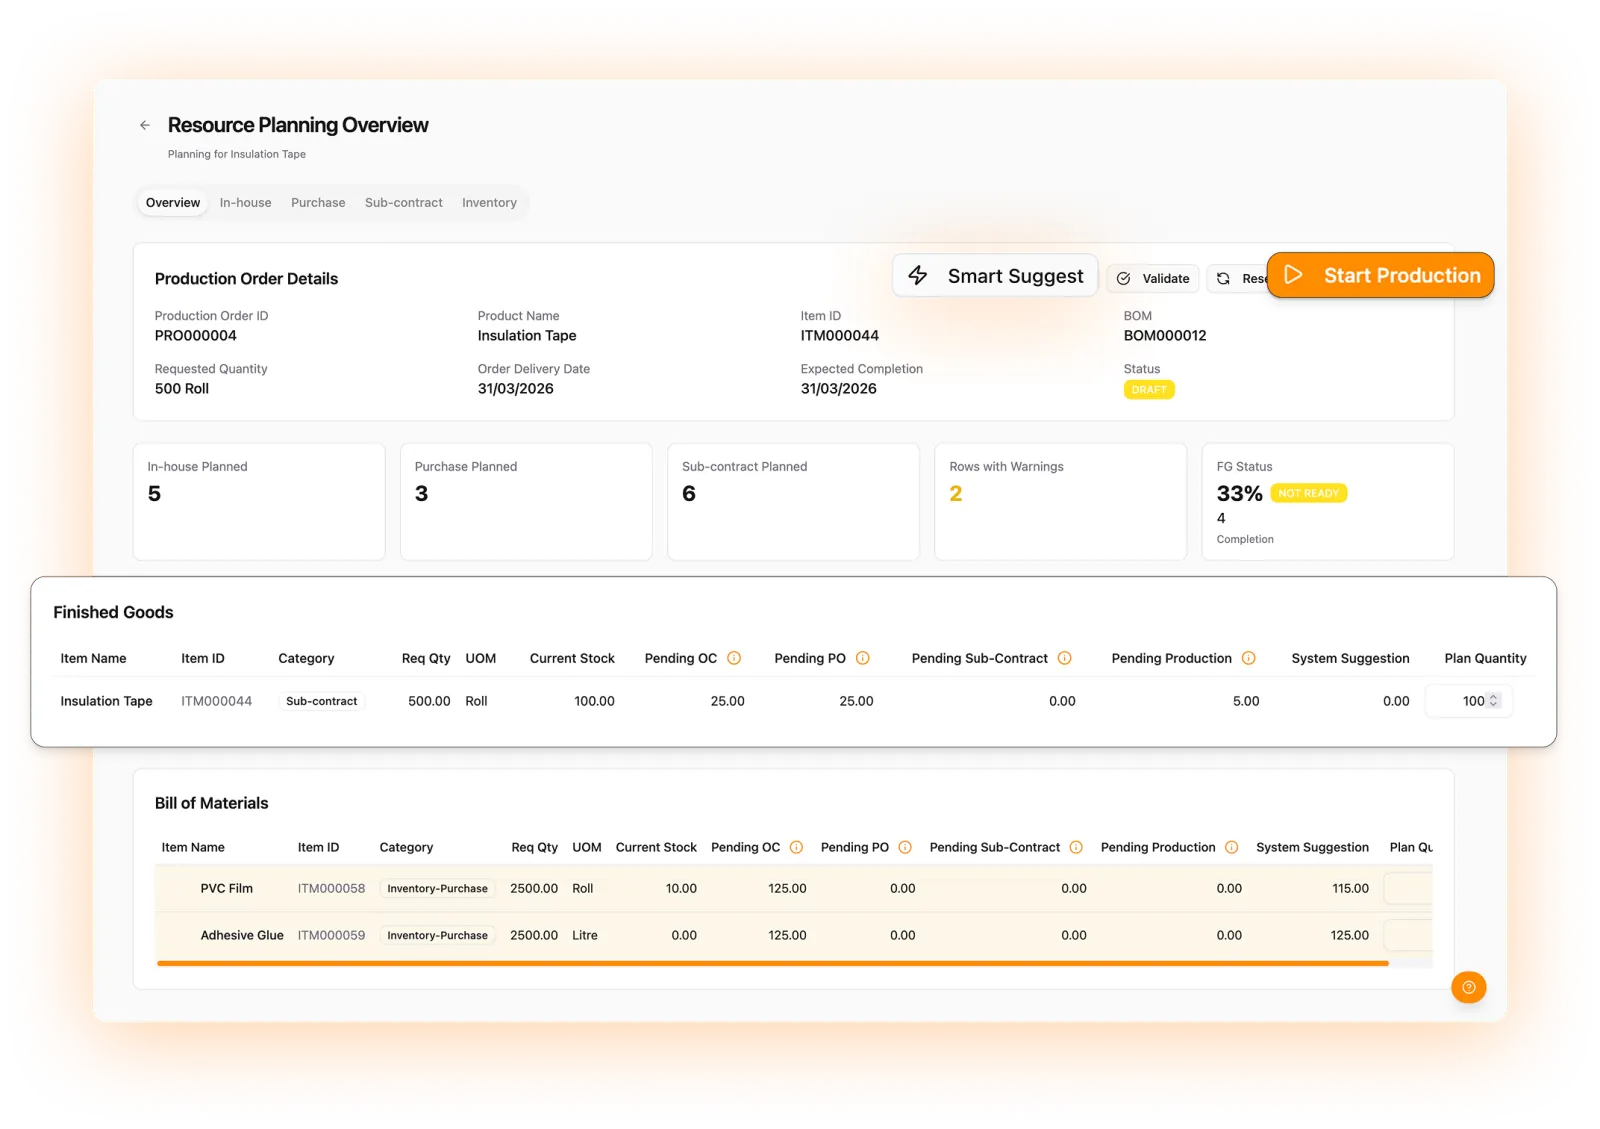Click the Start Production button
This screenshot has height=1129, width=1600.
click(x=1380, y=275)
